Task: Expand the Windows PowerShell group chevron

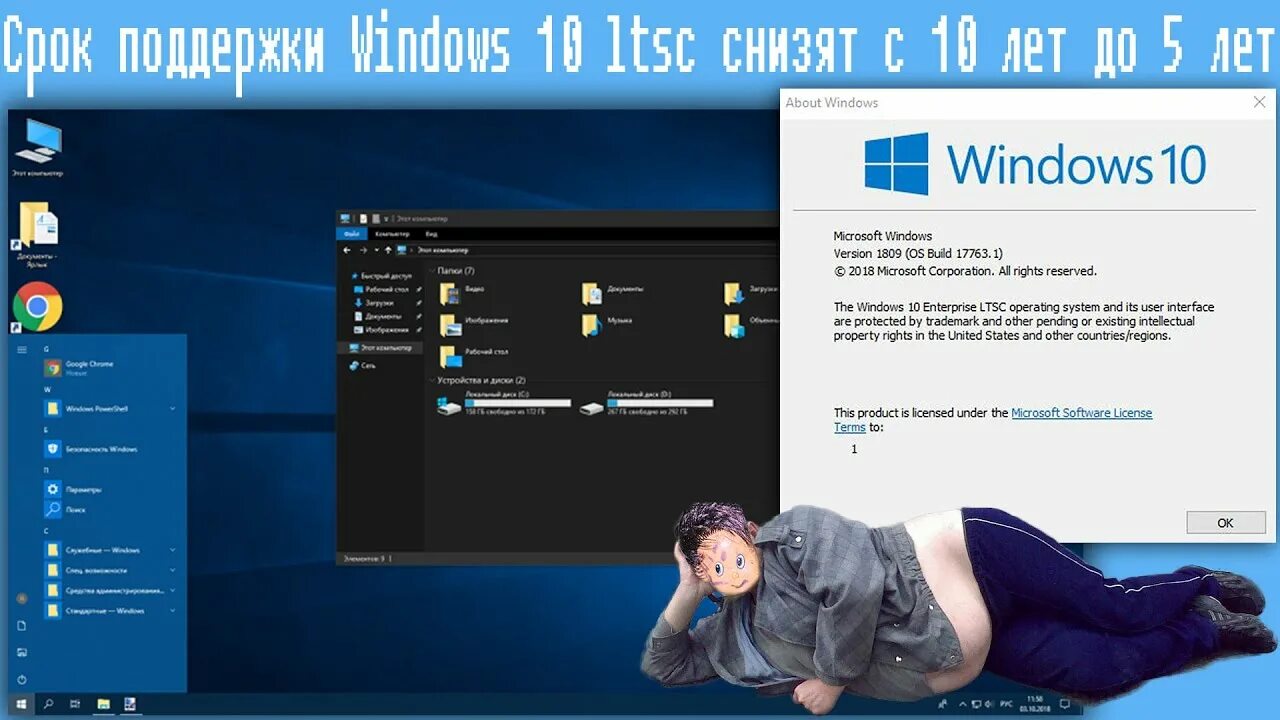Action: click(172, 408)
